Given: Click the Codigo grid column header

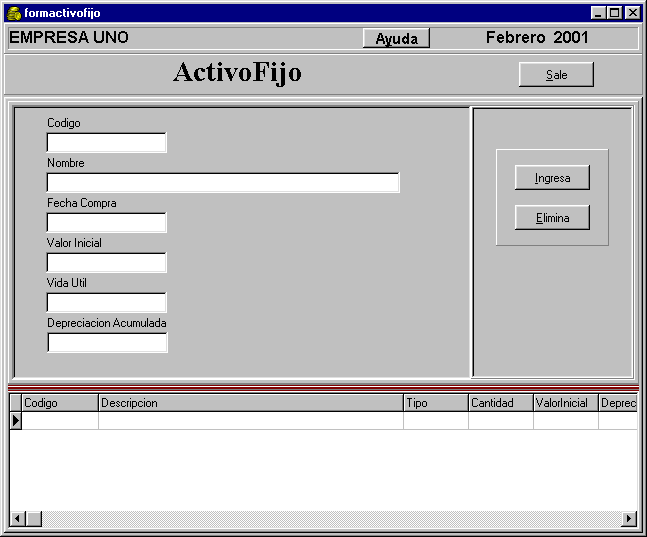Looking at the screenshot, I should click(x=60, y=403).
